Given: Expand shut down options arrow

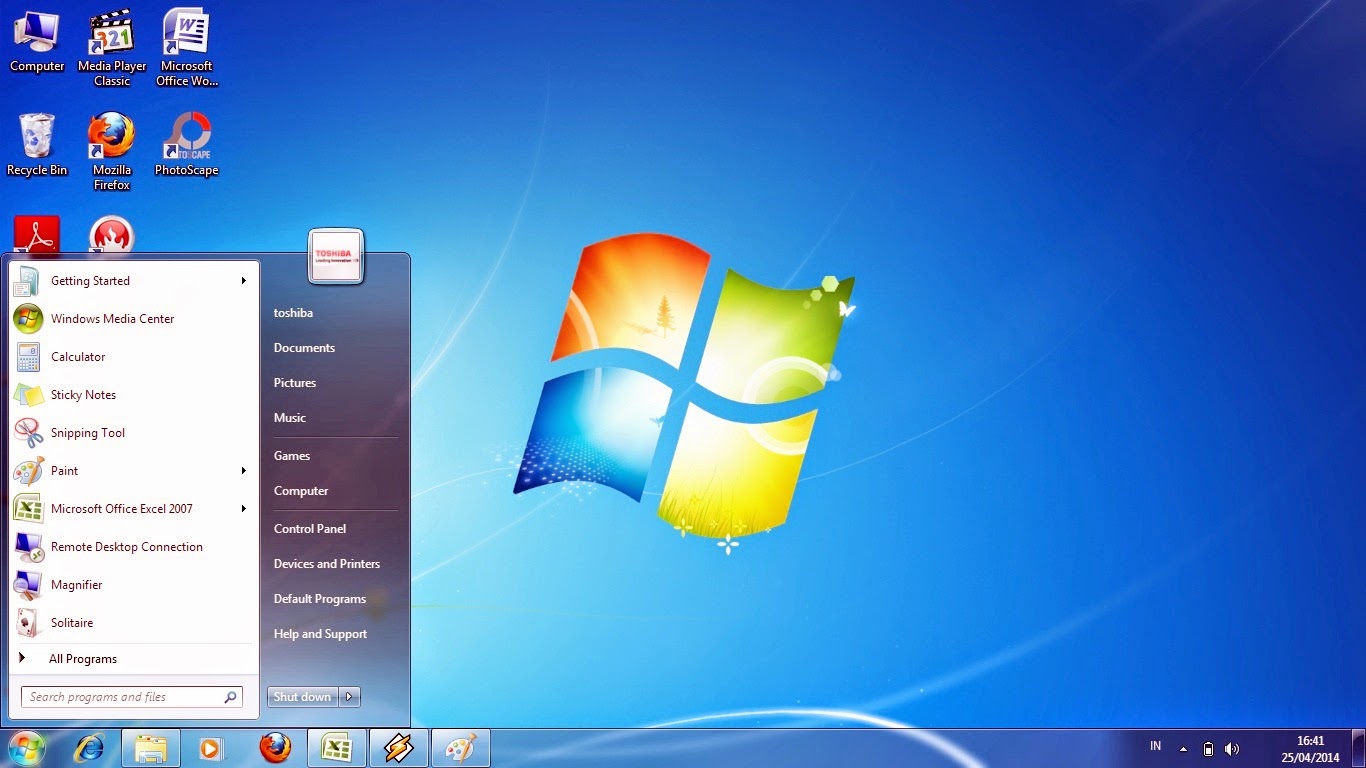Looking at the screenshot, I should (x=350, y=697).
